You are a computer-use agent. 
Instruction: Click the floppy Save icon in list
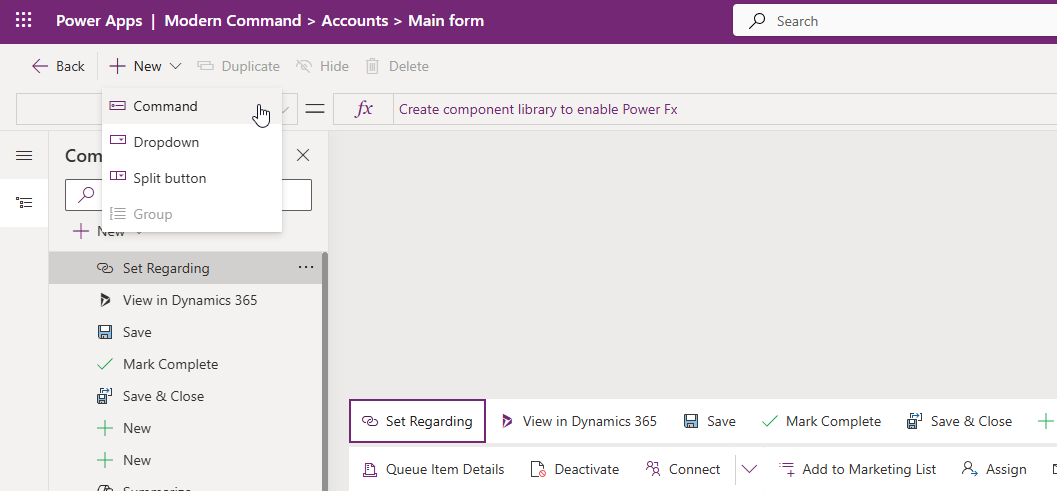[x=104, y=332]
